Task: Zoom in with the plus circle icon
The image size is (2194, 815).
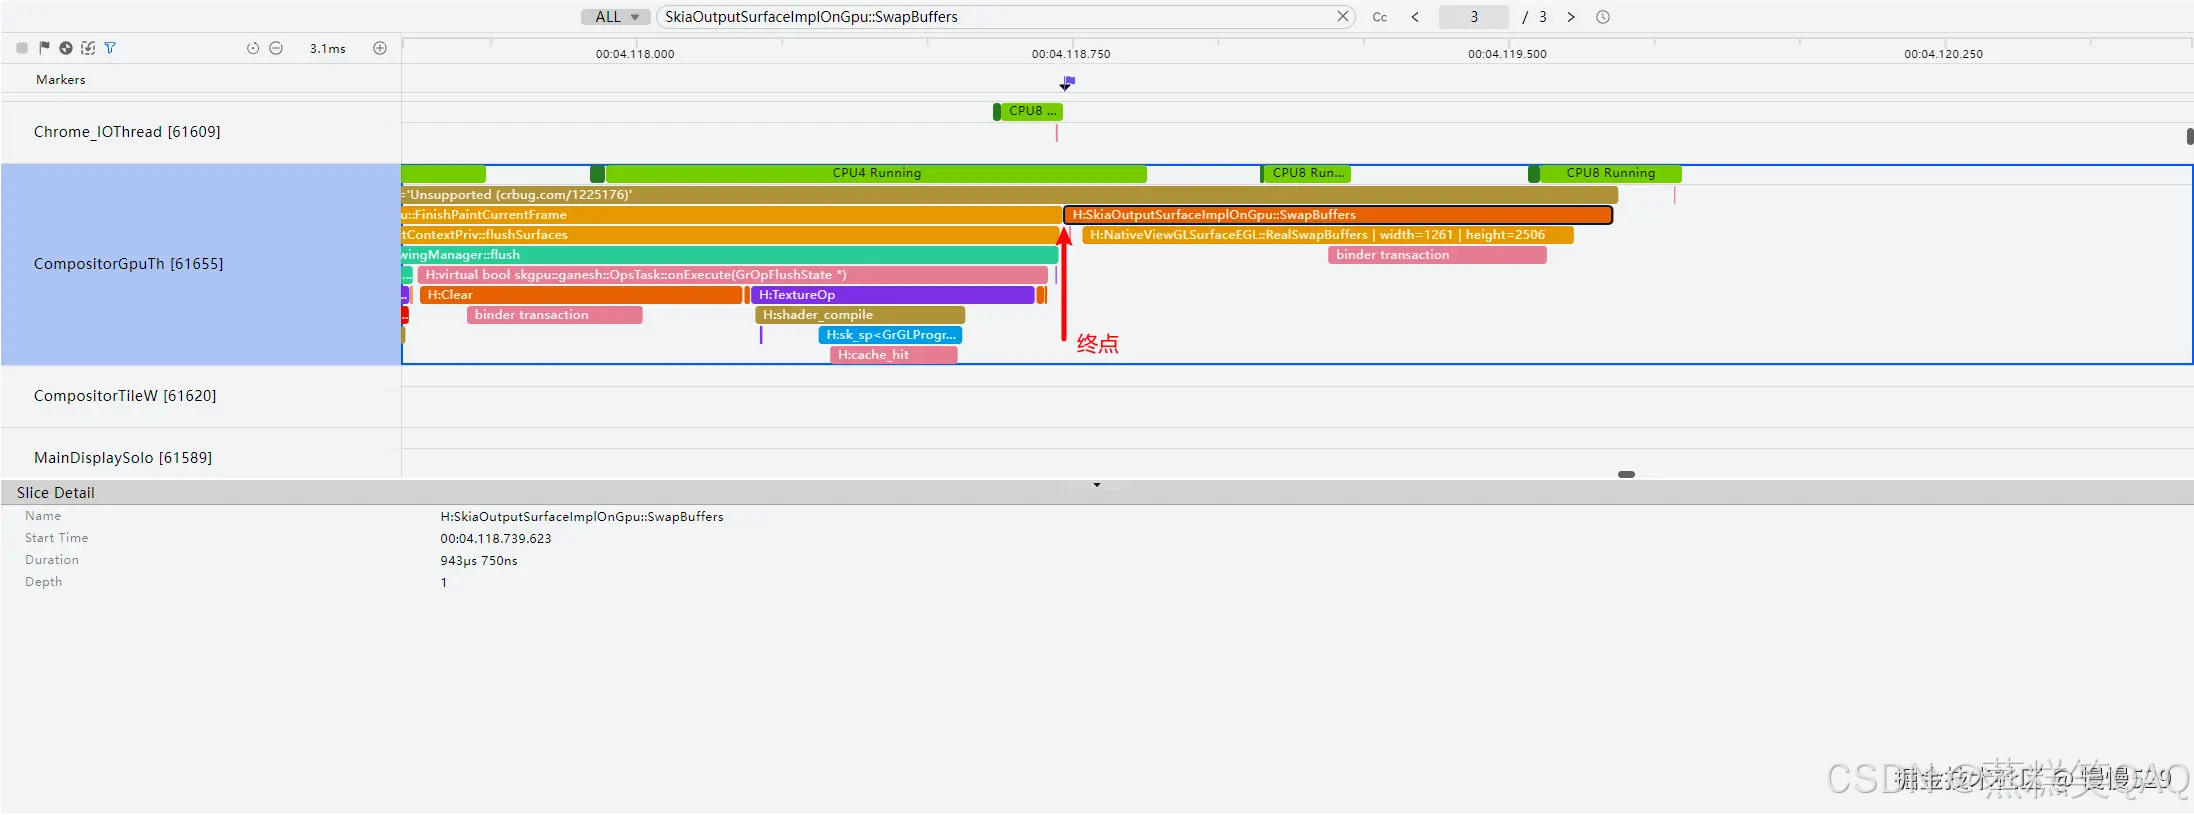Action: tap(380, 48)
